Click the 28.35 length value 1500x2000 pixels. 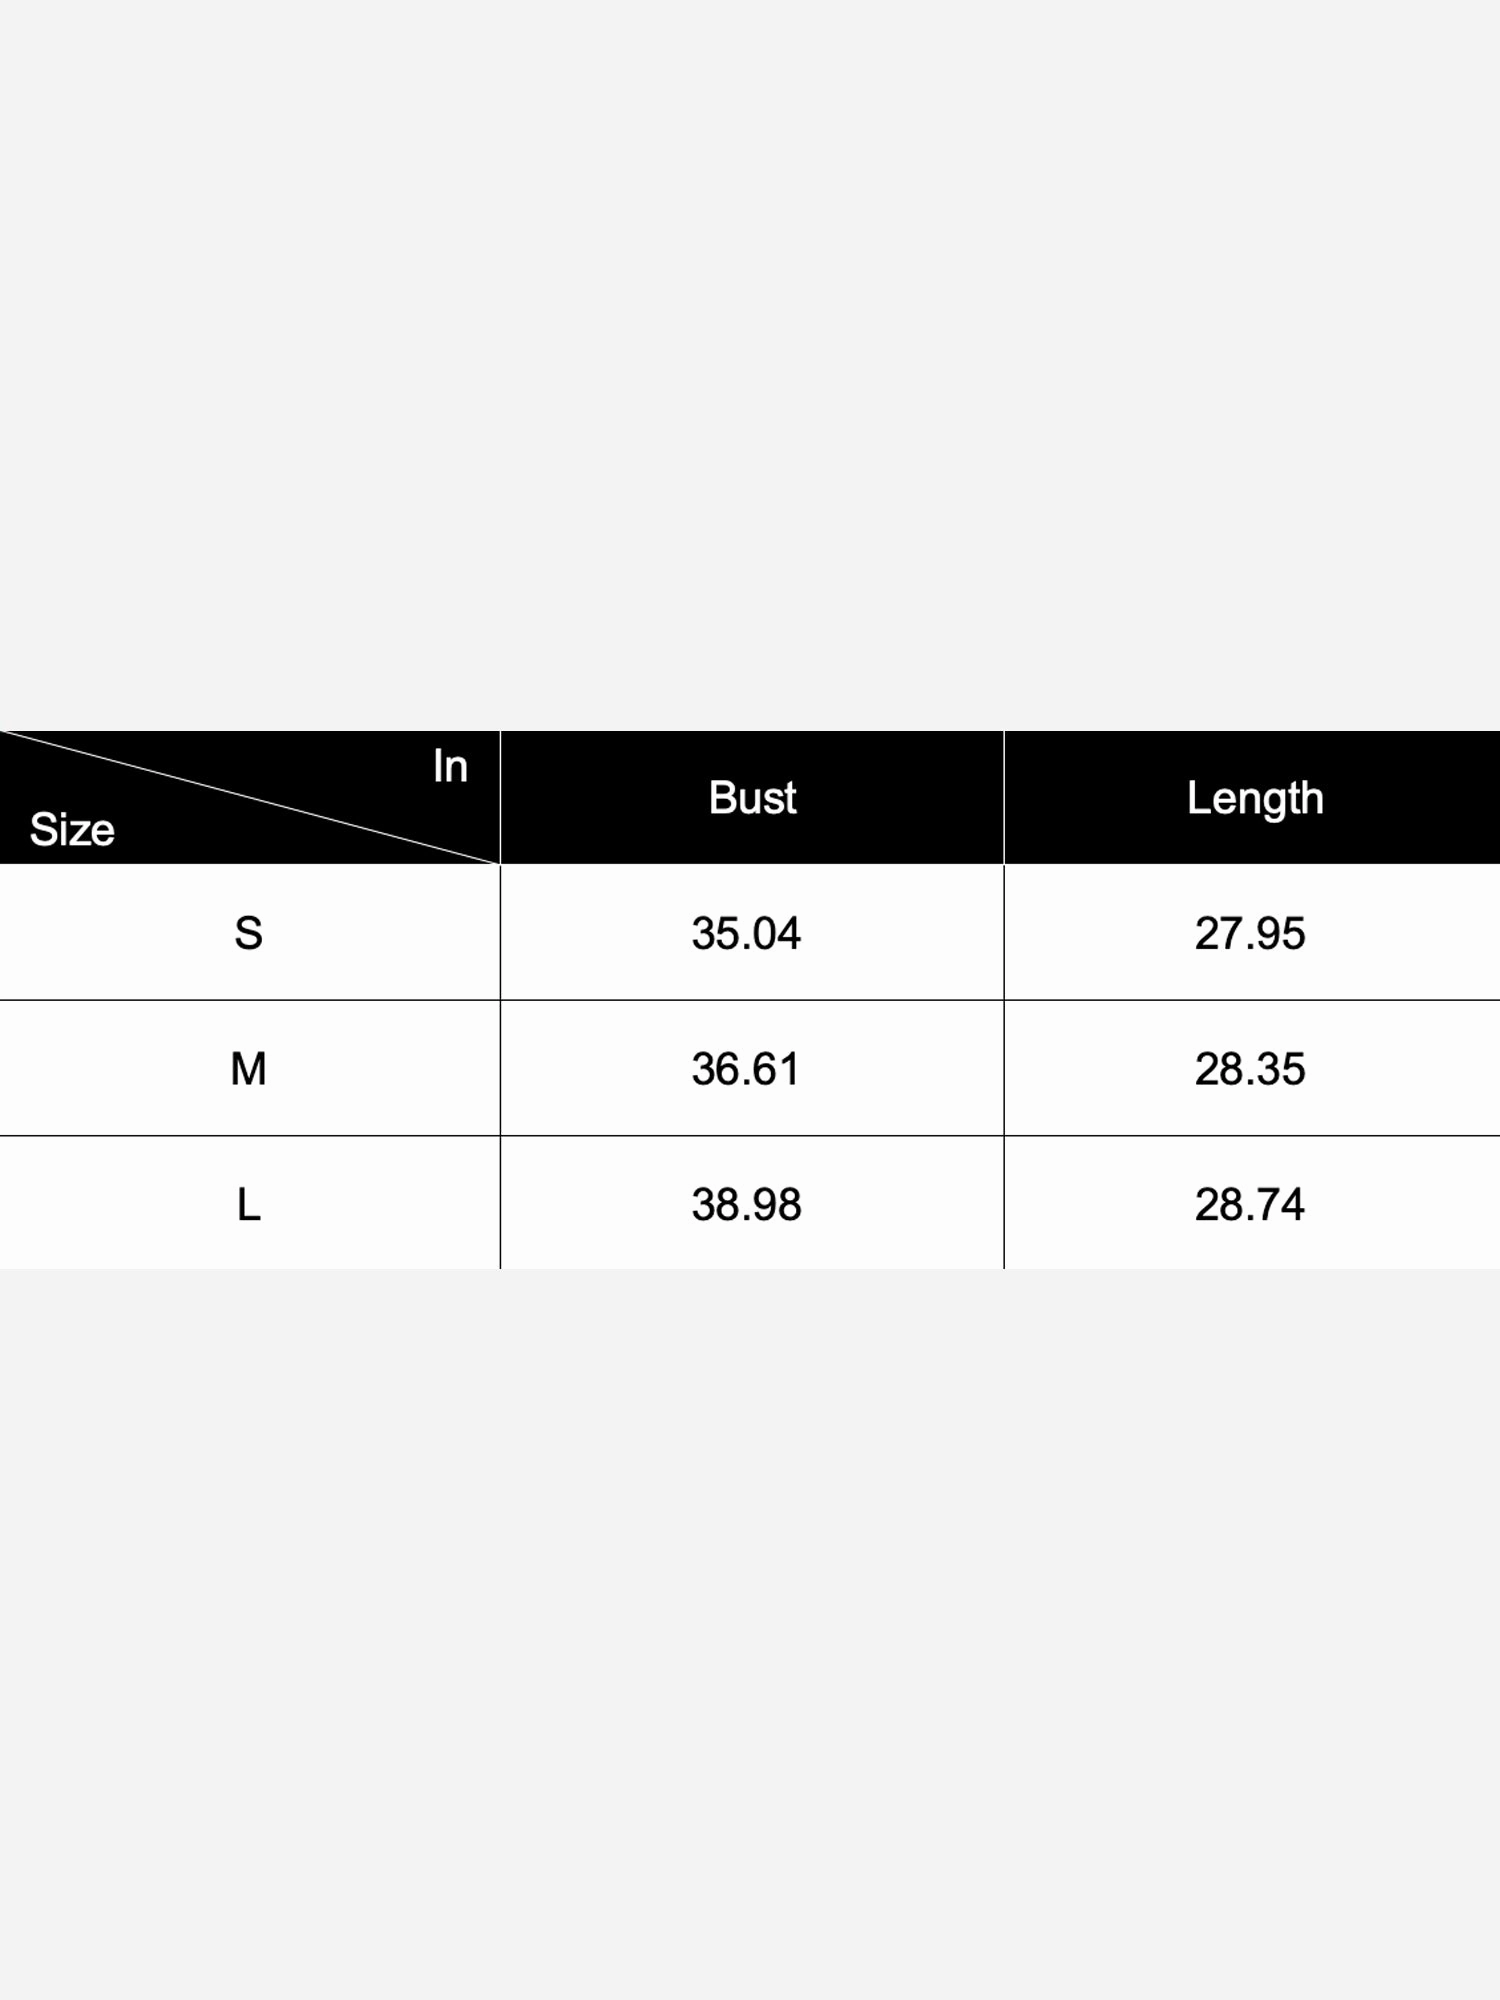pyautogui.click(x=1250, y=1069)
